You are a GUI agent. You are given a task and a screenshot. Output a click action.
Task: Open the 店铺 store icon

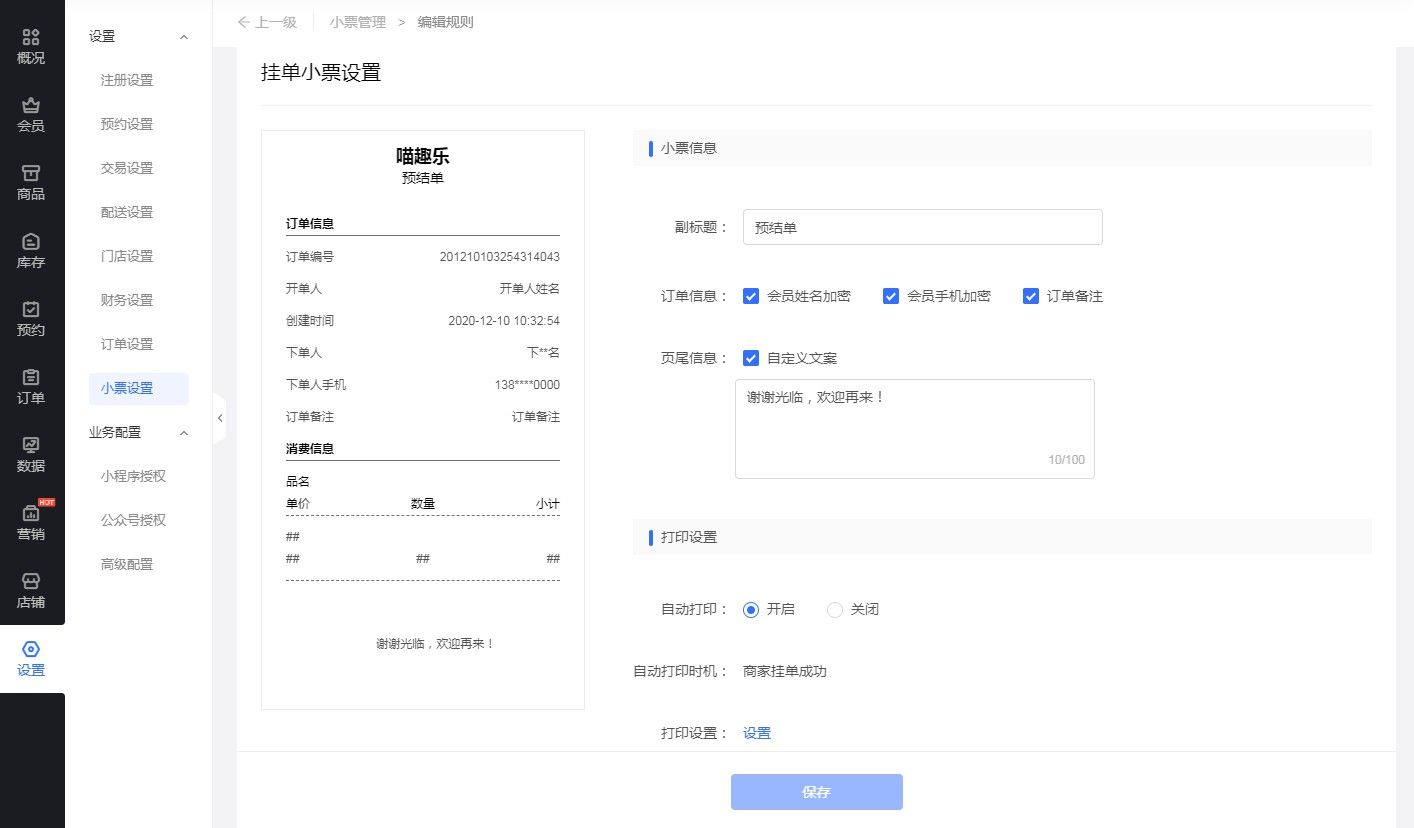pos(31,581)
